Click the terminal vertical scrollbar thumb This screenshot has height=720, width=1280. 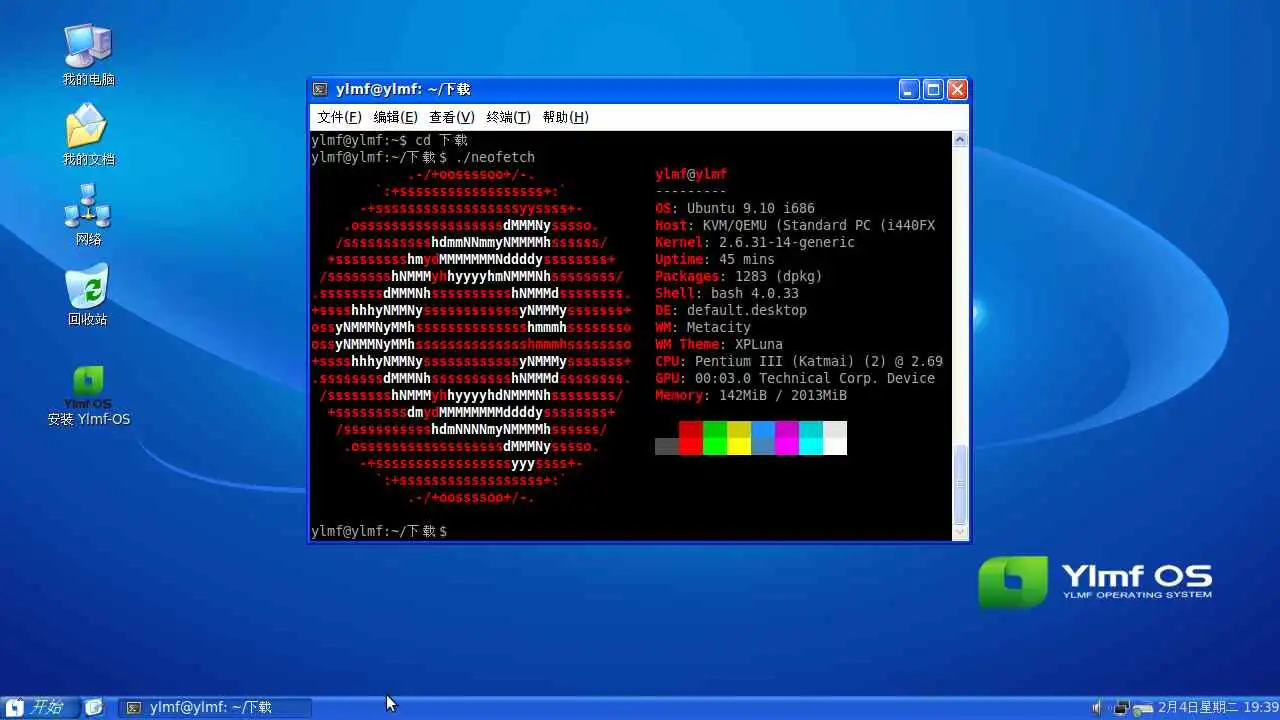click(960, 484)
